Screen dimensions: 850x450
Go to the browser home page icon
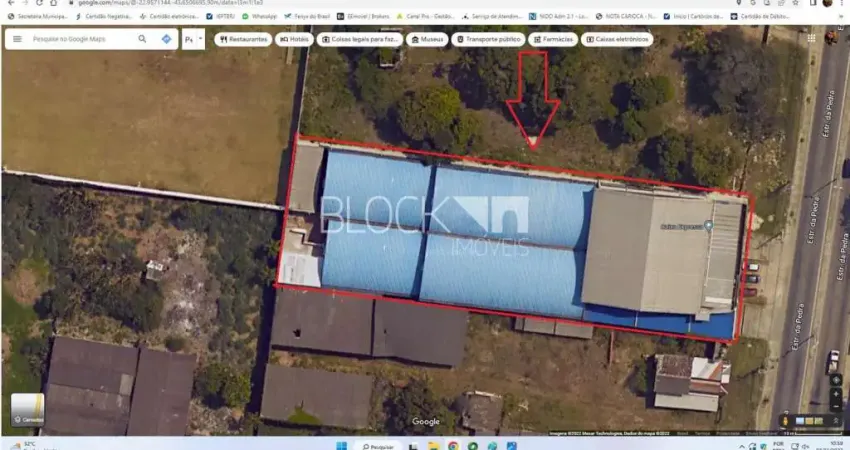pyautogui.click(x=53, y=3)
